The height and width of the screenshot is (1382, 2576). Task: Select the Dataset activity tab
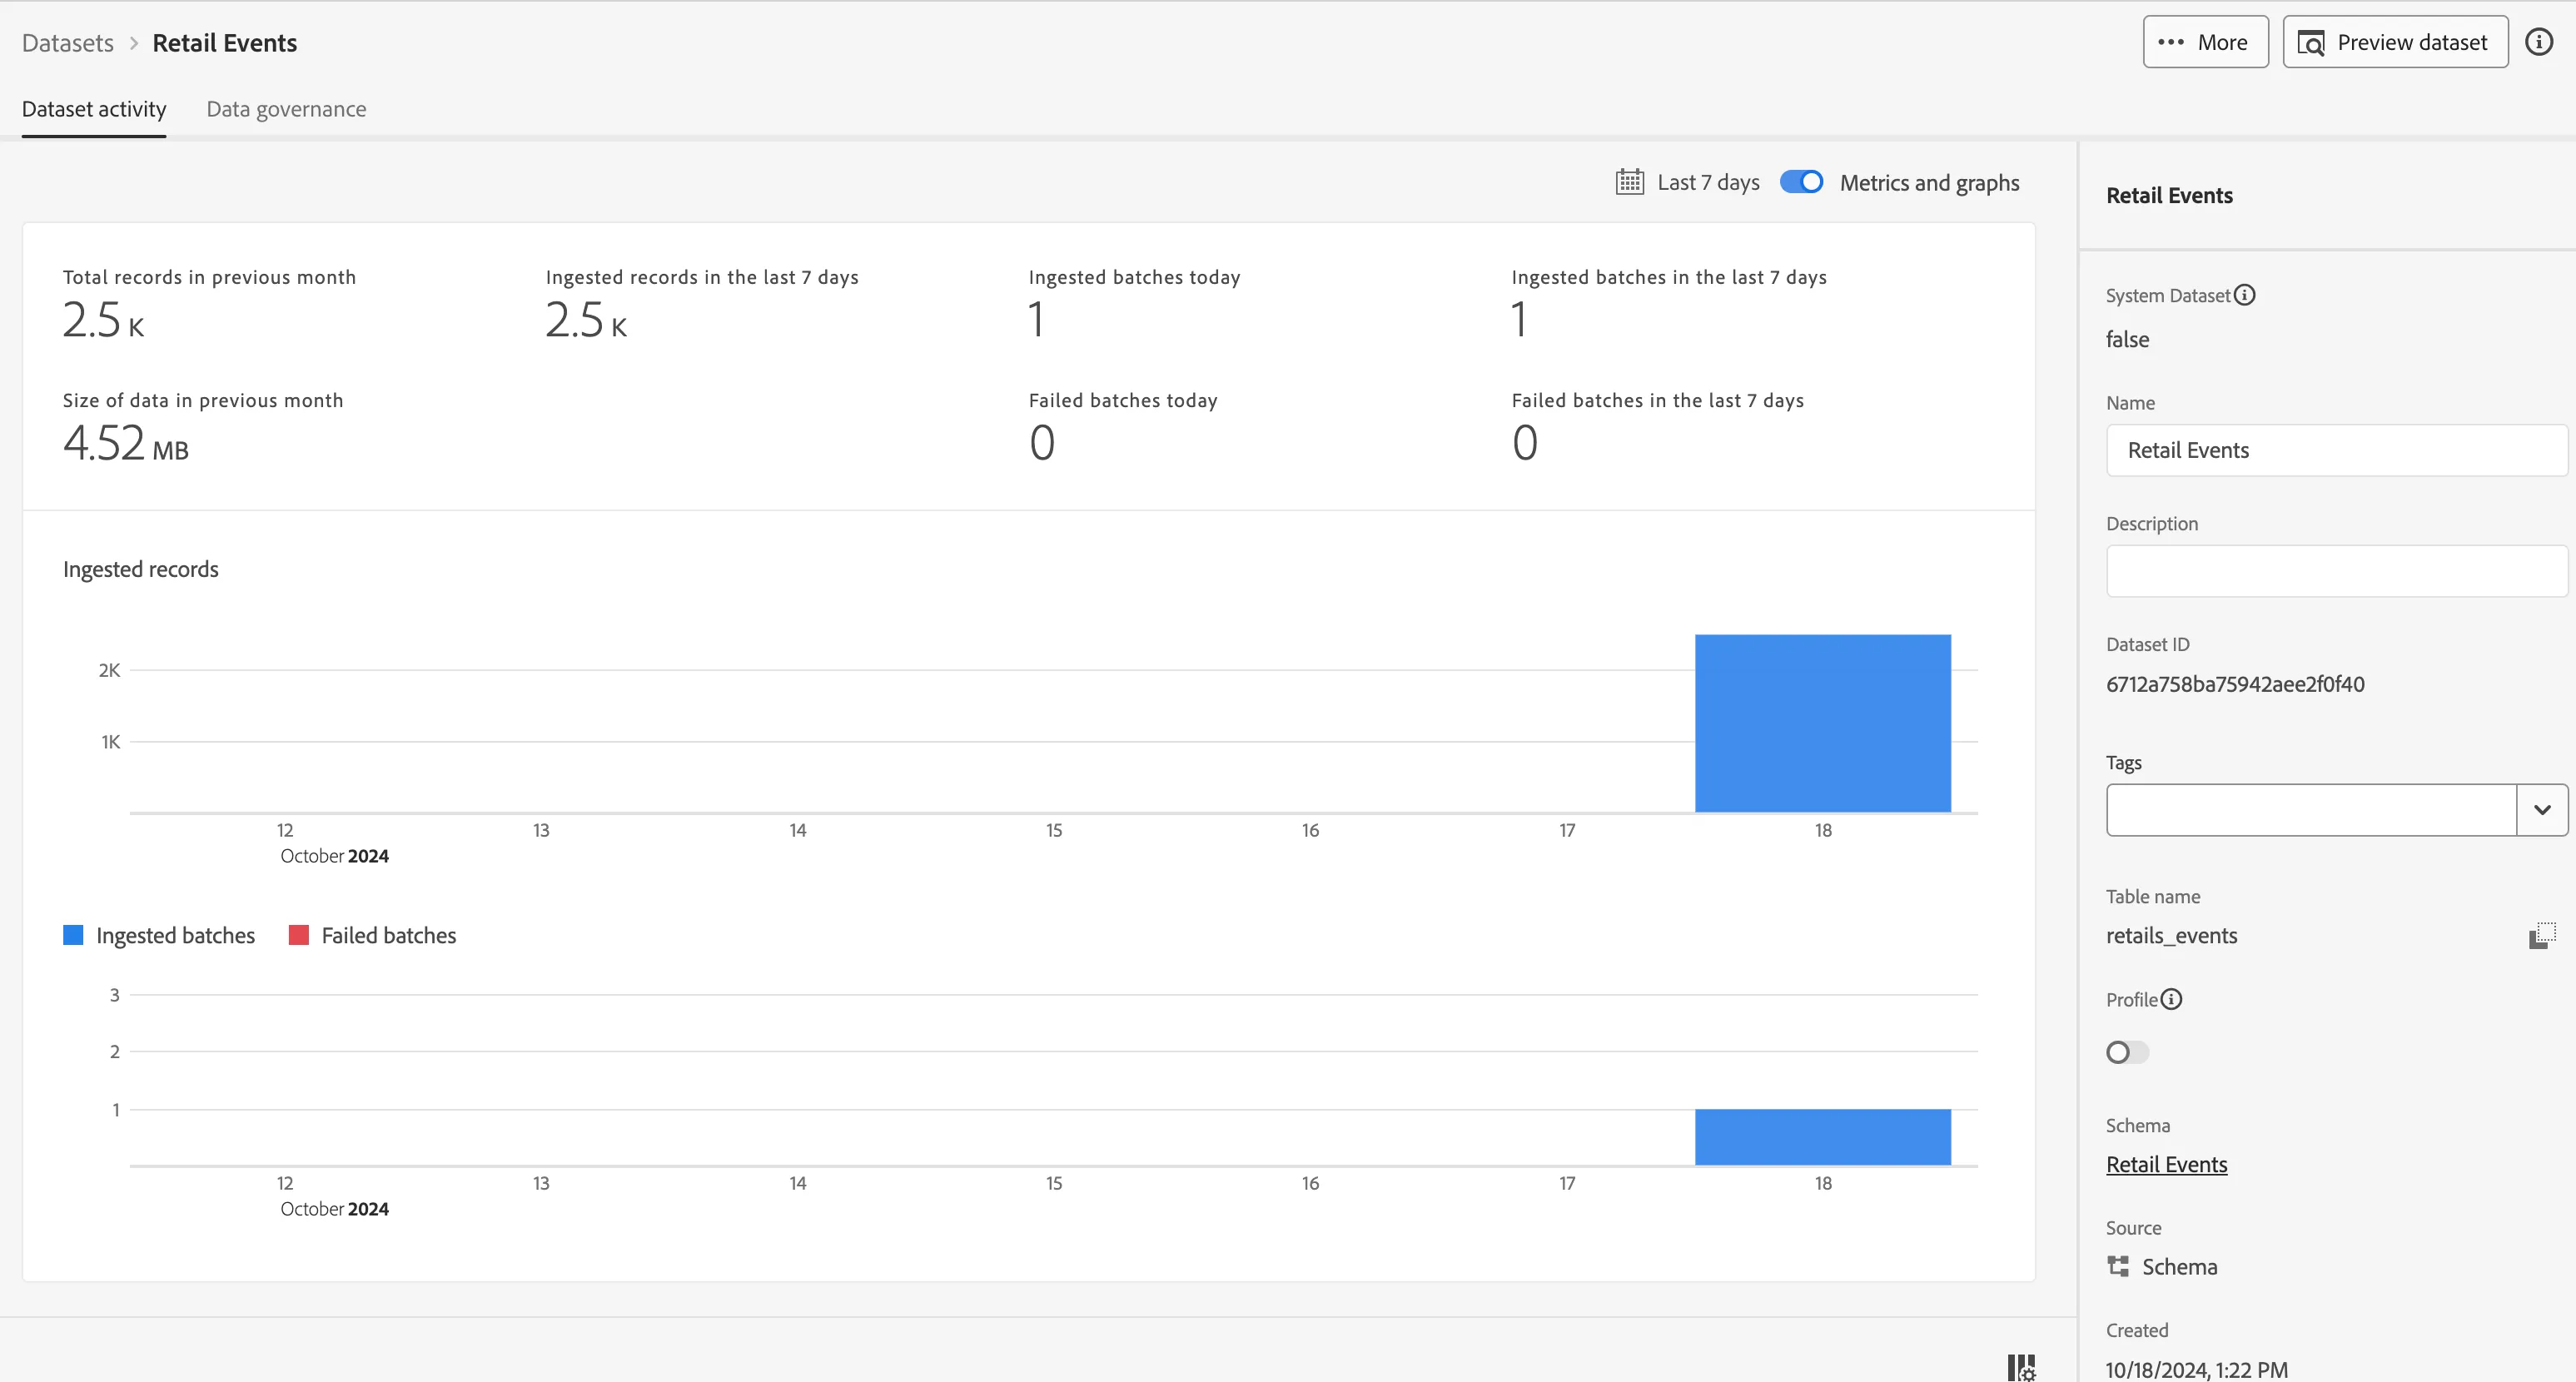94,109
